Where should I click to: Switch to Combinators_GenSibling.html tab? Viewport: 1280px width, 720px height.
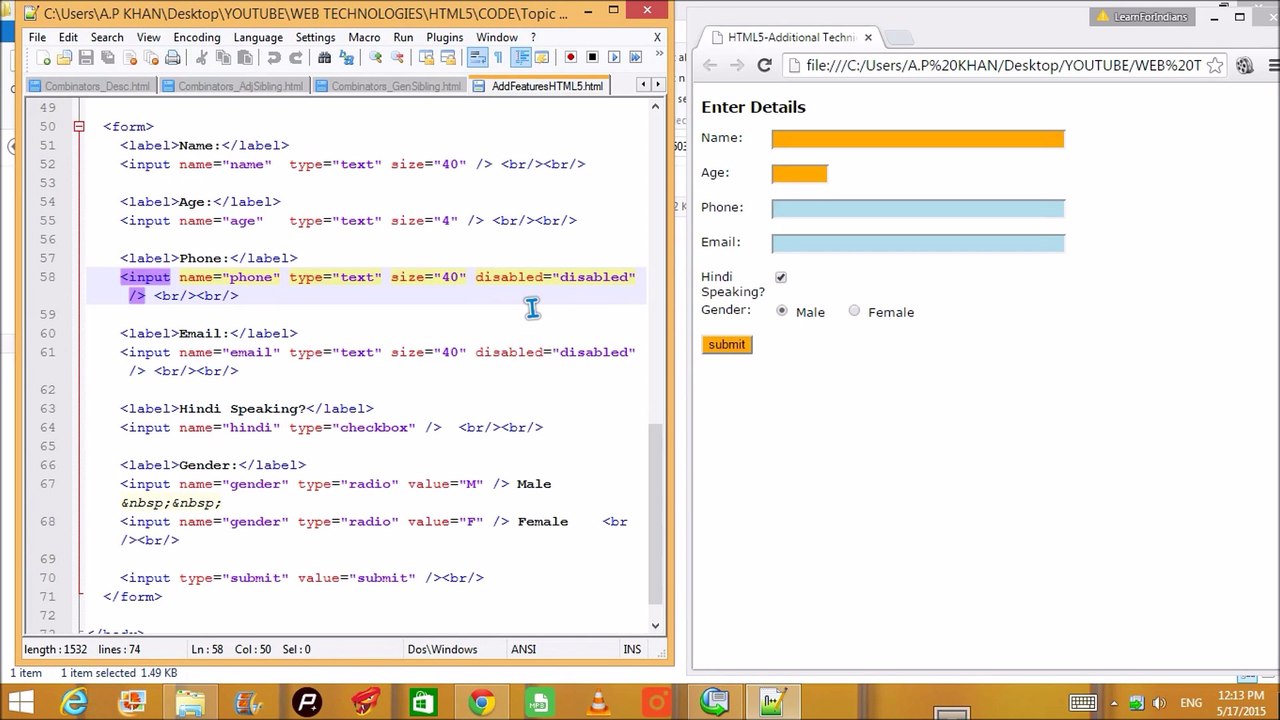388,86
